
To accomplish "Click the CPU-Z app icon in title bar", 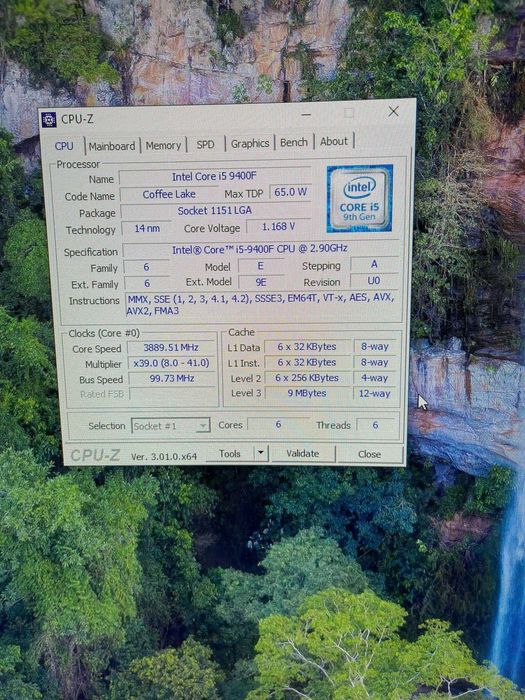I will [49, 120].
